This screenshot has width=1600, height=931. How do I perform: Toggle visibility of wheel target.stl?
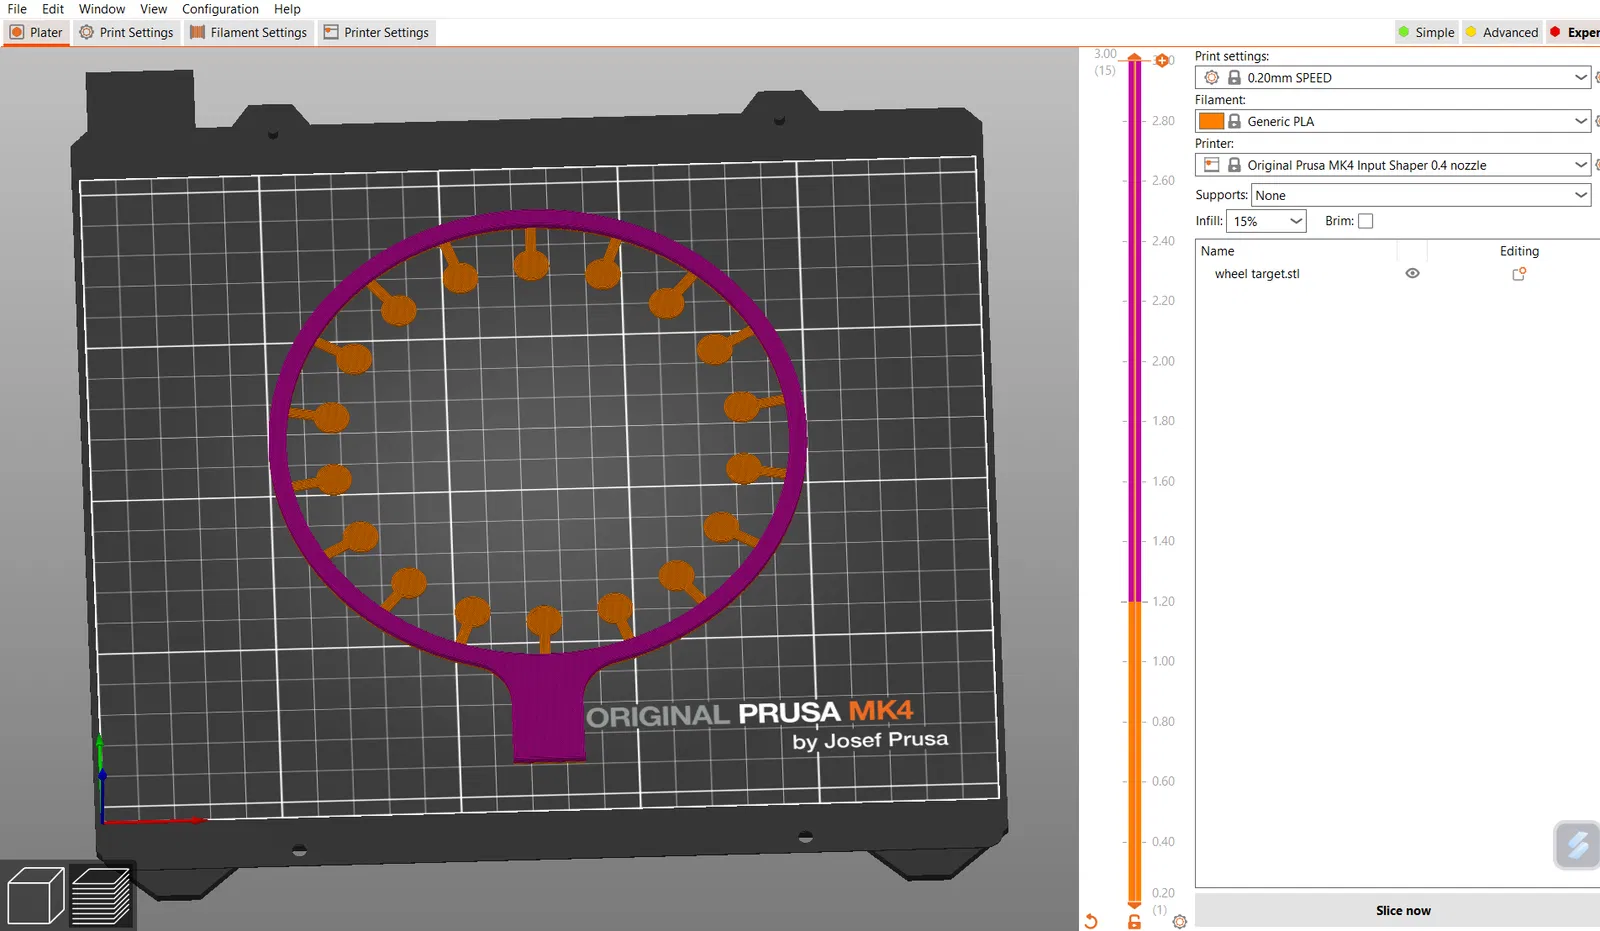click(1412, 273)
